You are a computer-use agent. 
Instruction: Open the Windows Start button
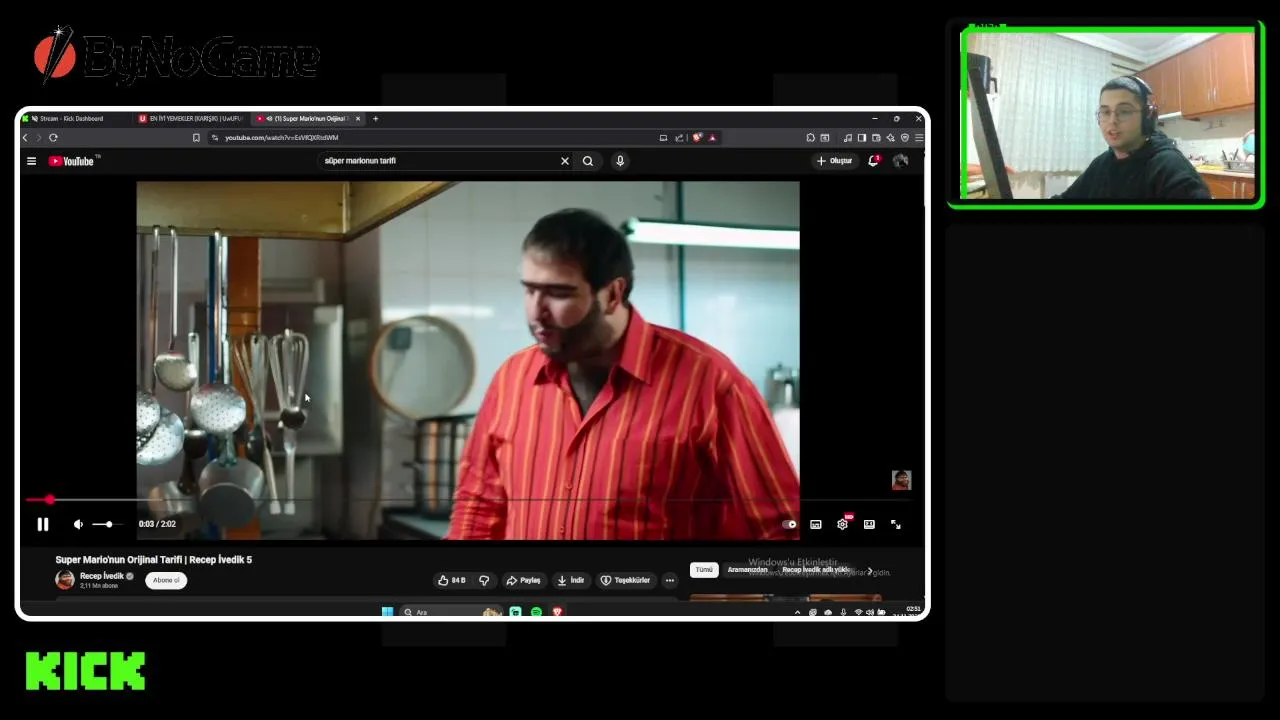coord(387,612)
